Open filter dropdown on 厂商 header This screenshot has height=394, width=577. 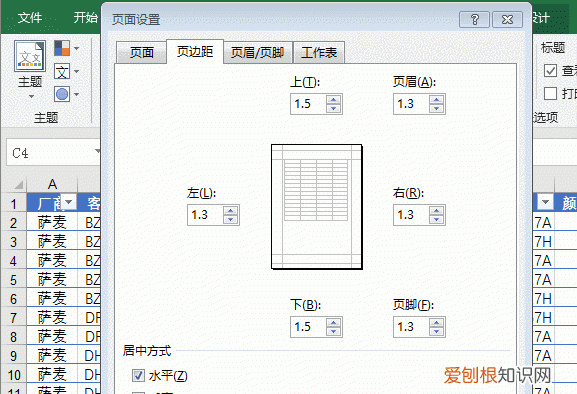click(x=68, y=202)
